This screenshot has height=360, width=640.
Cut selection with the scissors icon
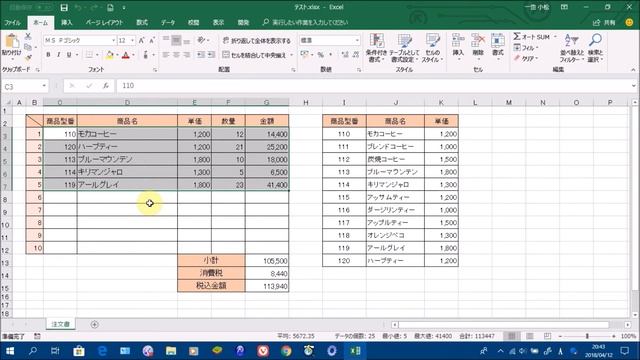coord(28,36)
